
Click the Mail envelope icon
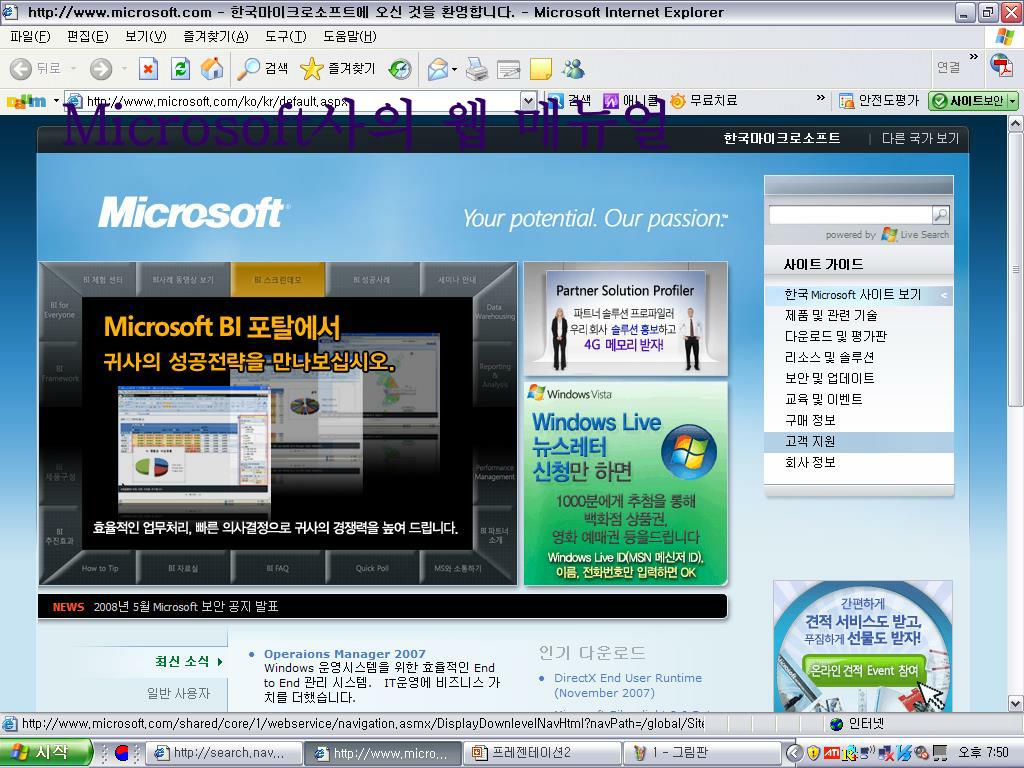click(x=438, y=69)
